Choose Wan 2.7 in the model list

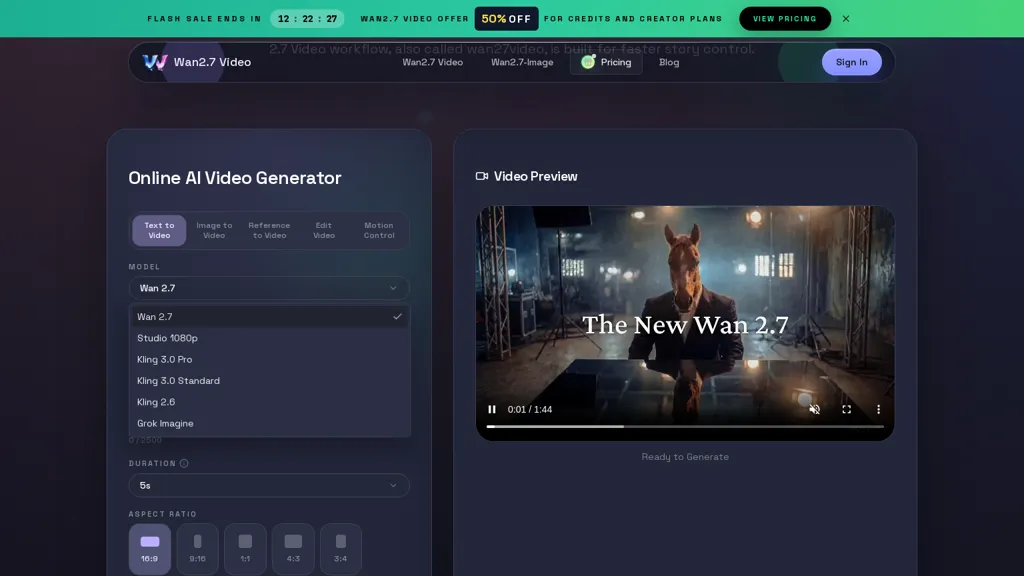tap(269, 317)
